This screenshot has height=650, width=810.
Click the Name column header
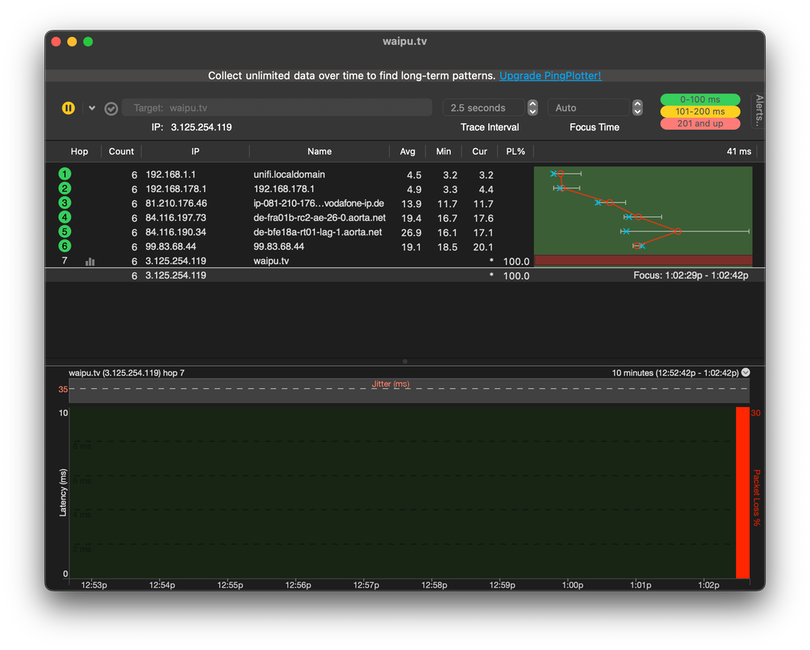(319, 151)
